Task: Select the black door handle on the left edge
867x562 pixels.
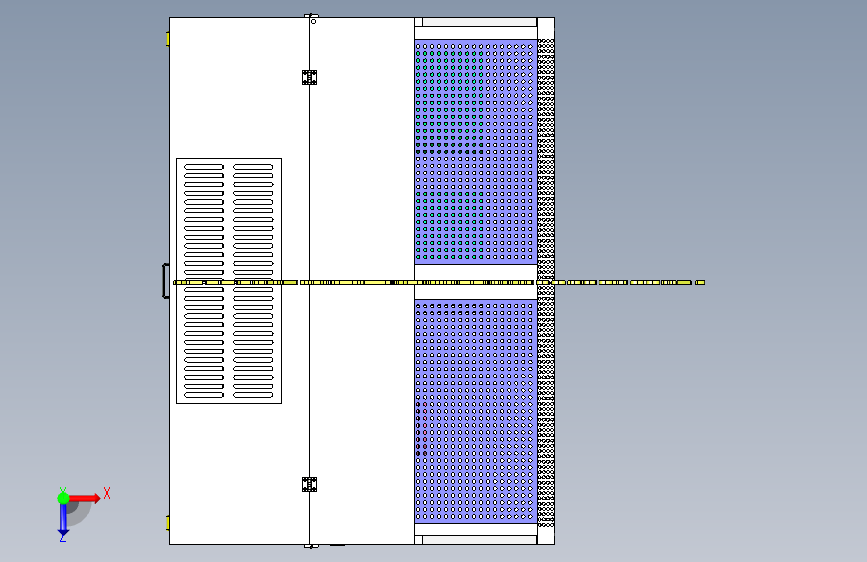Action: pyautogui.click(x=165, y=281)
